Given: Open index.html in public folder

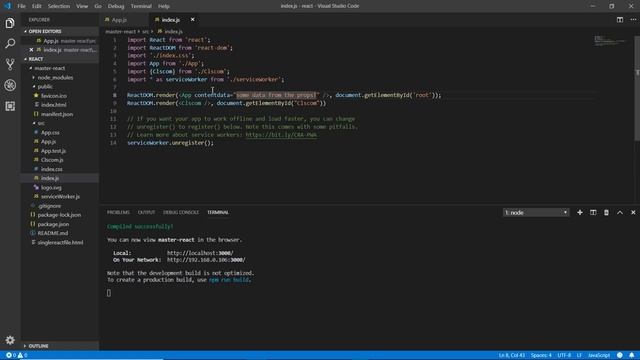Looking at the screenshot, I should (x=53, y=105).
